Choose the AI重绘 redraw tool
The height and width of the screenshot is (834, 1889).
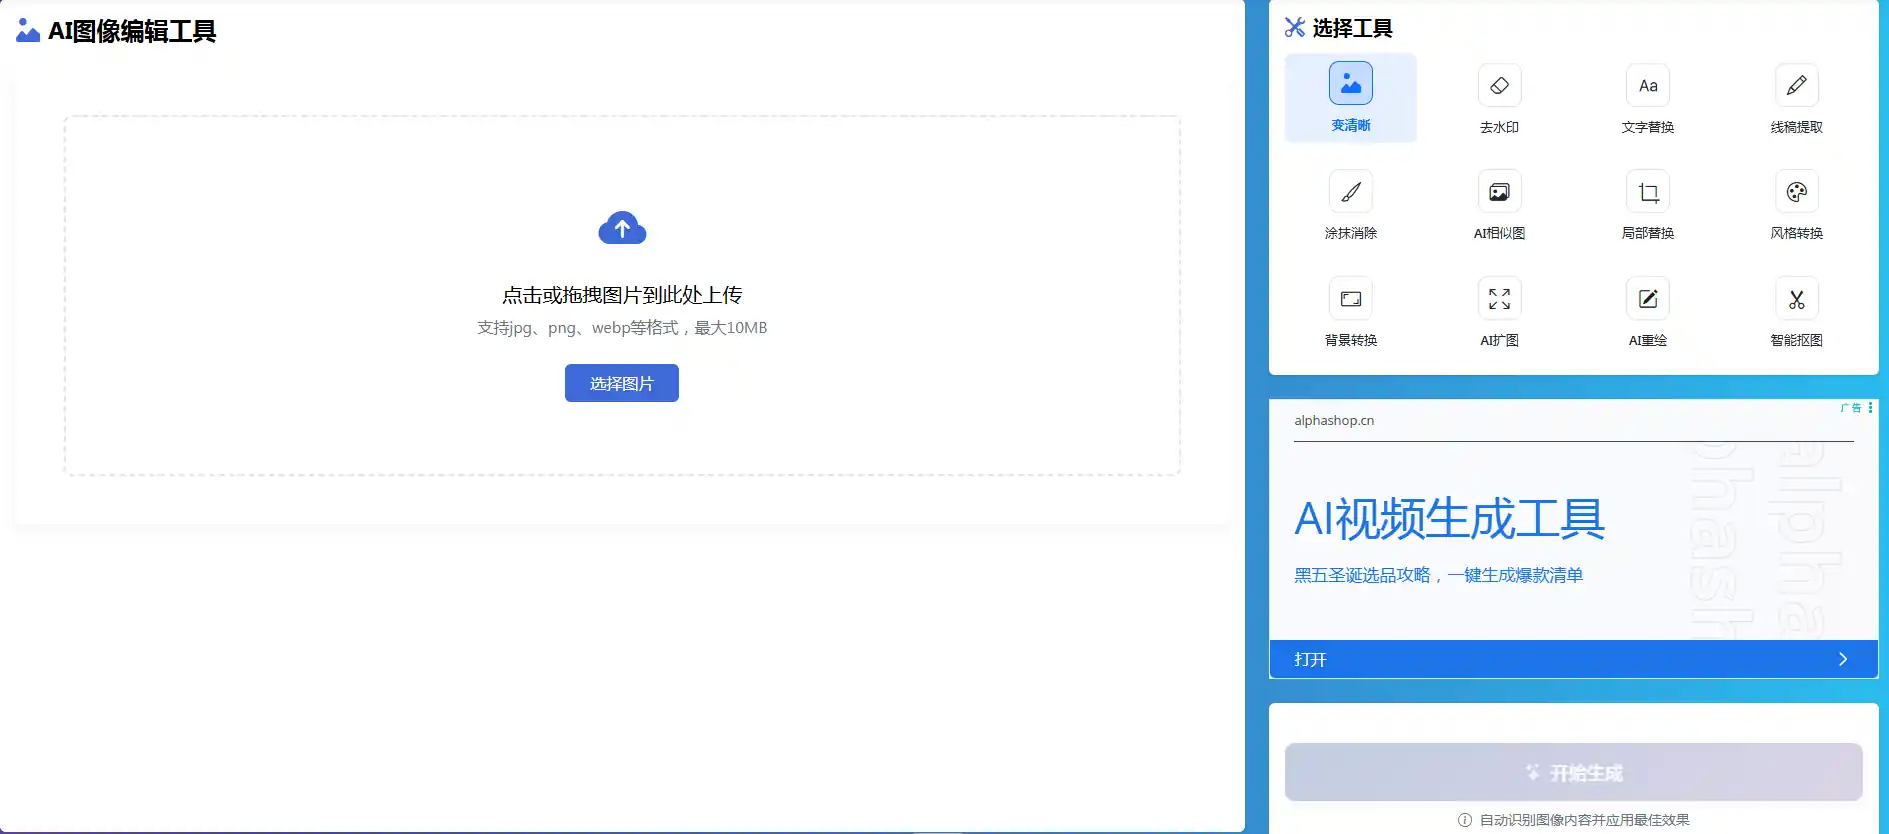click(1647, 311)
